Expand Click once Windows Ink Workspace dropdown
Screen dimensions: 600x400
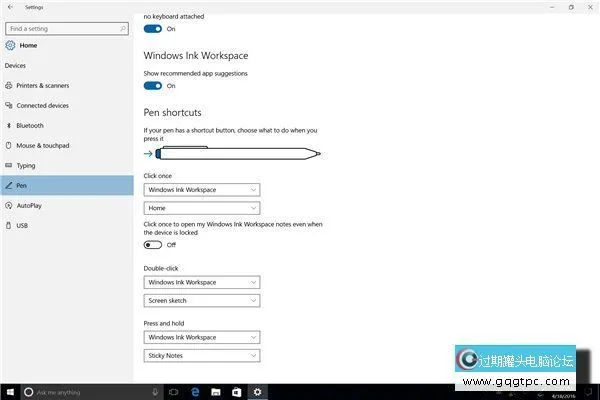(x=202, y=189)
